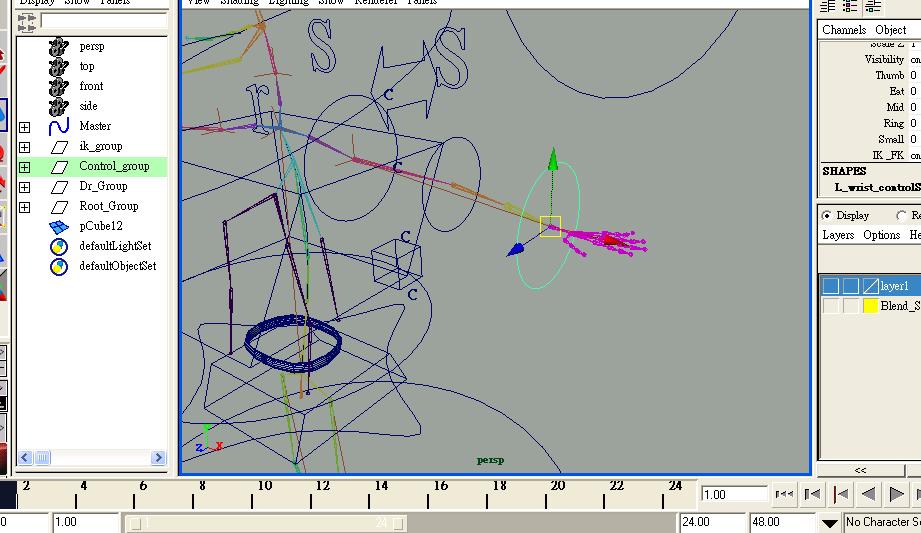Expand the Root_Group node
The height and width of the screenshot is (533, 921).
click(x=25, y=207)
